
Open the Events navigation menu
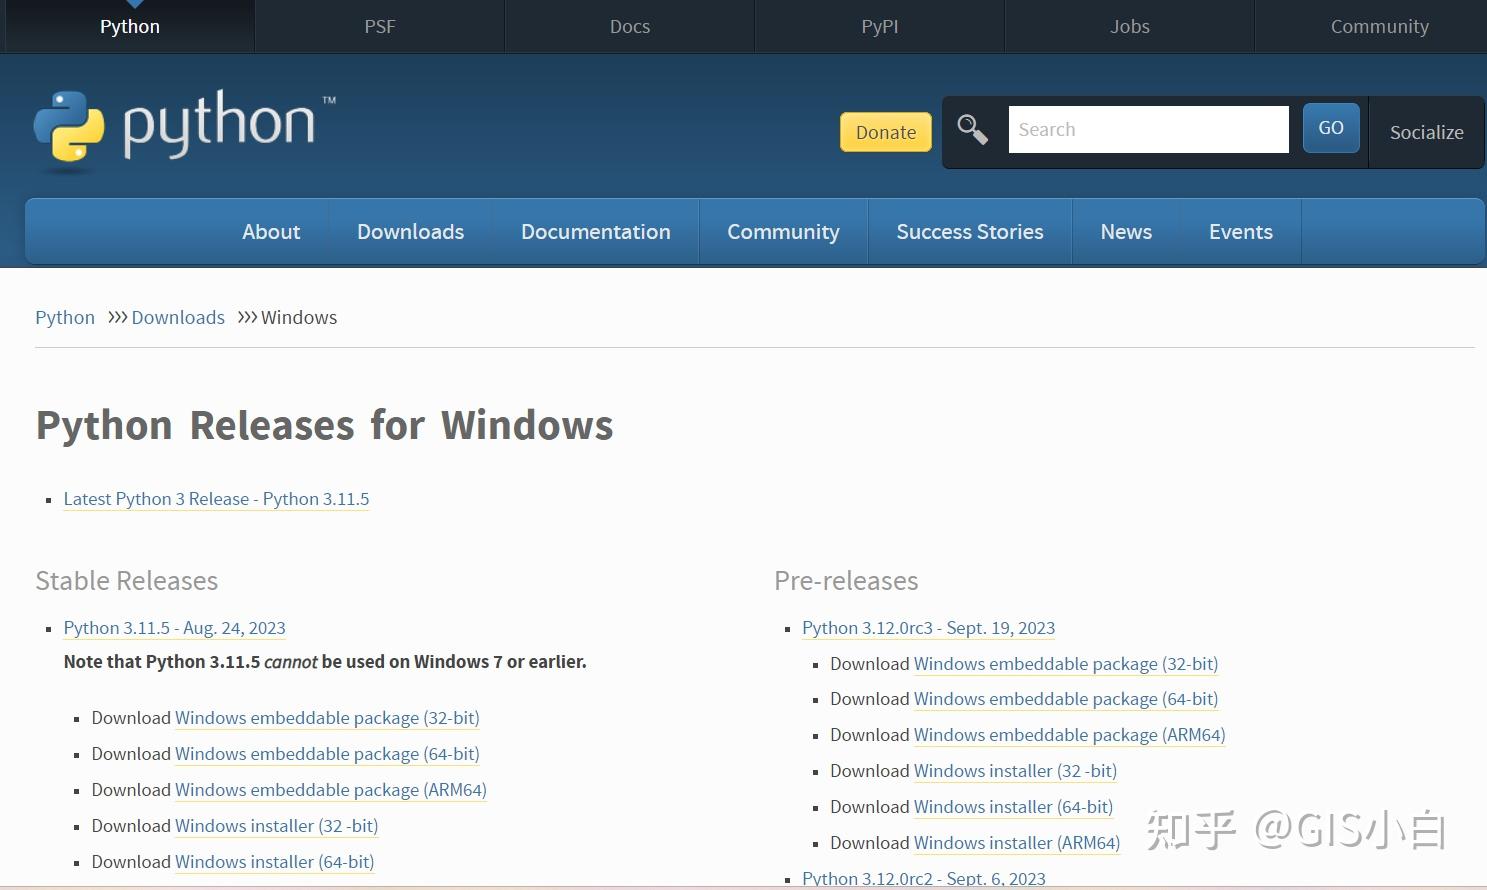[x=1241, y=232]
